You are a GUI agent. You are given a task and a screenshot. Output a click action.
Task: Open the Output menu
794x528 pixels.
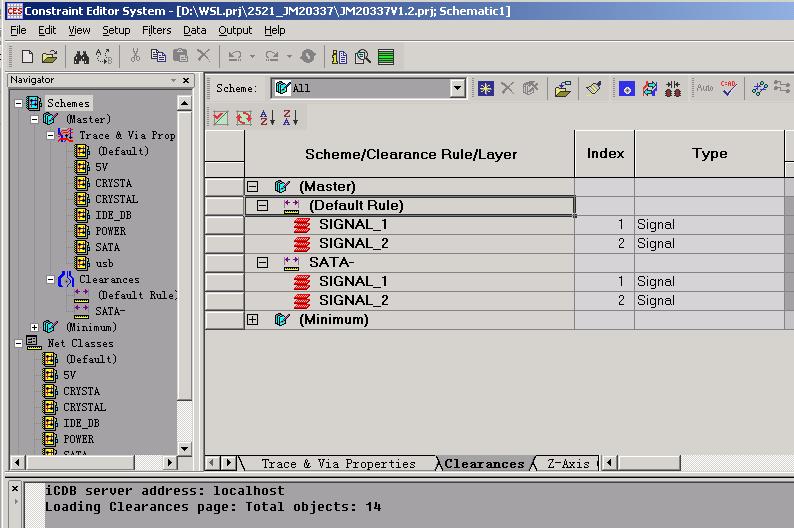[235, 30]
